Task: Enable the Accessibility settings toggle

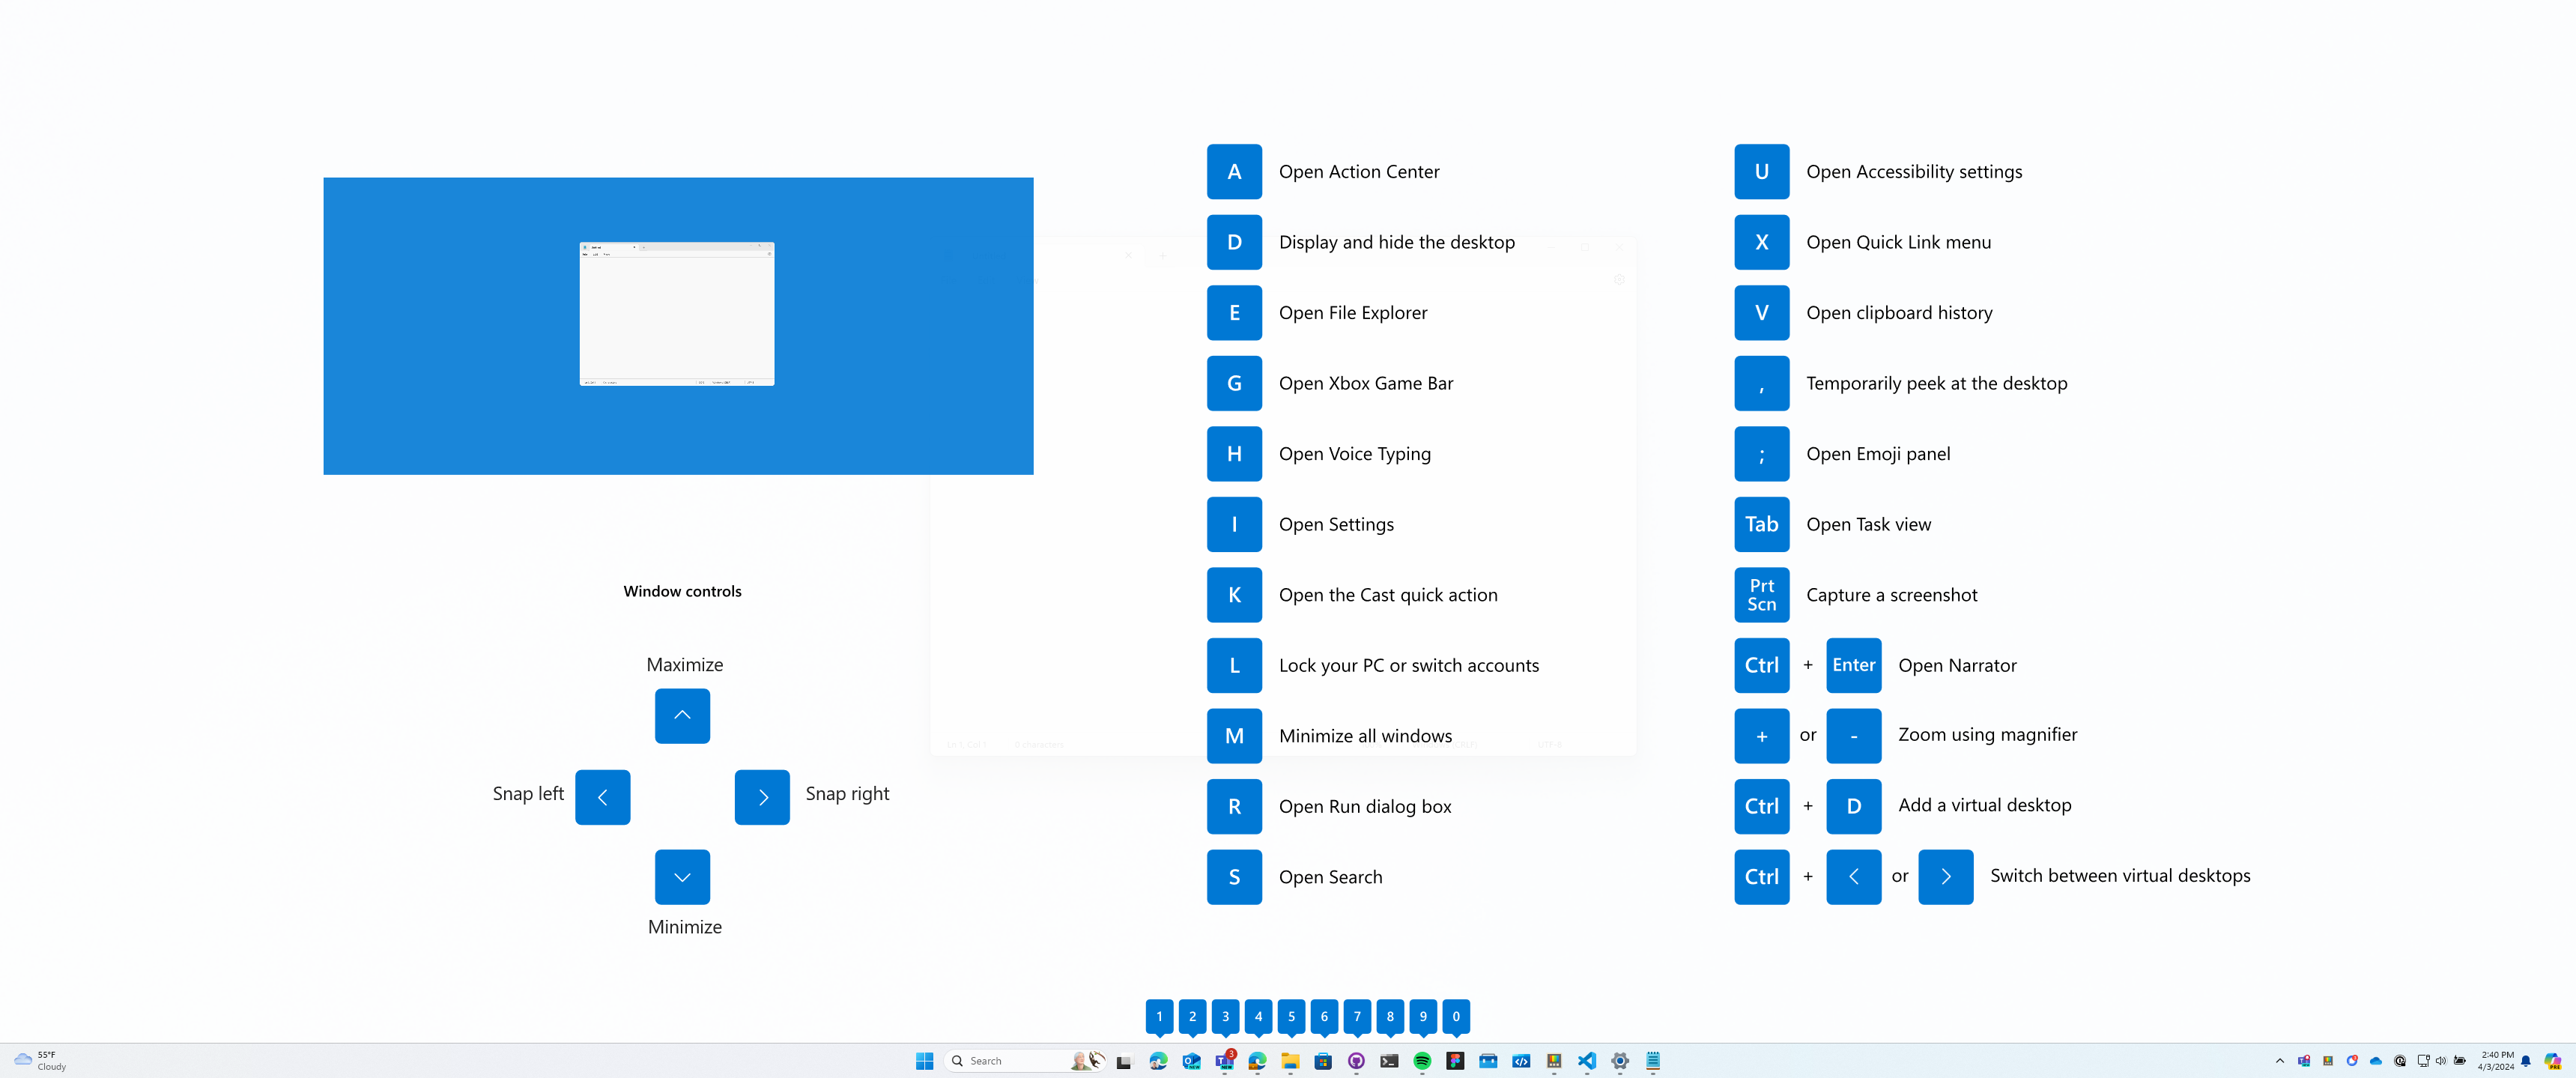Action: tap(1761, 171)
